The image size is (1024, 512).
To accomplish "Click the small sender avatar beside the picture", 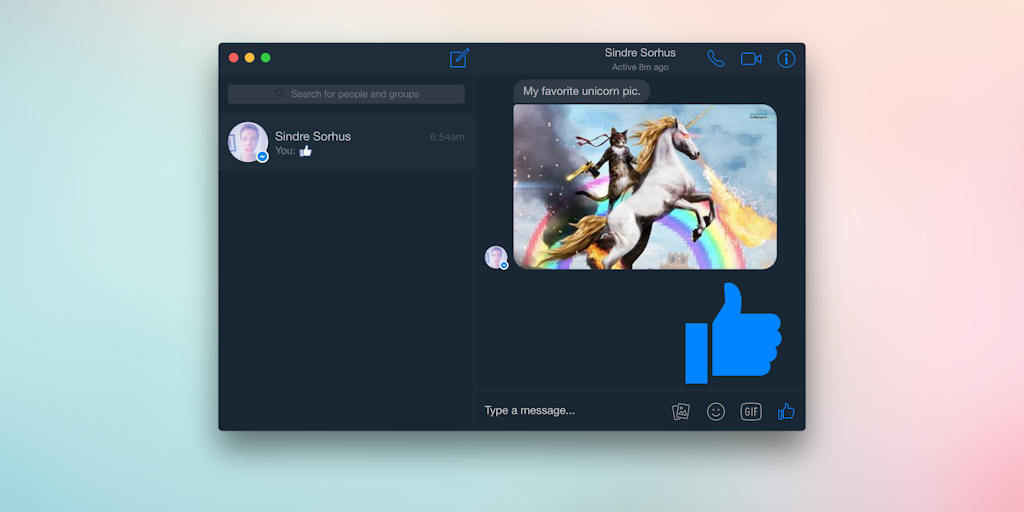I will tap(496, 257).
